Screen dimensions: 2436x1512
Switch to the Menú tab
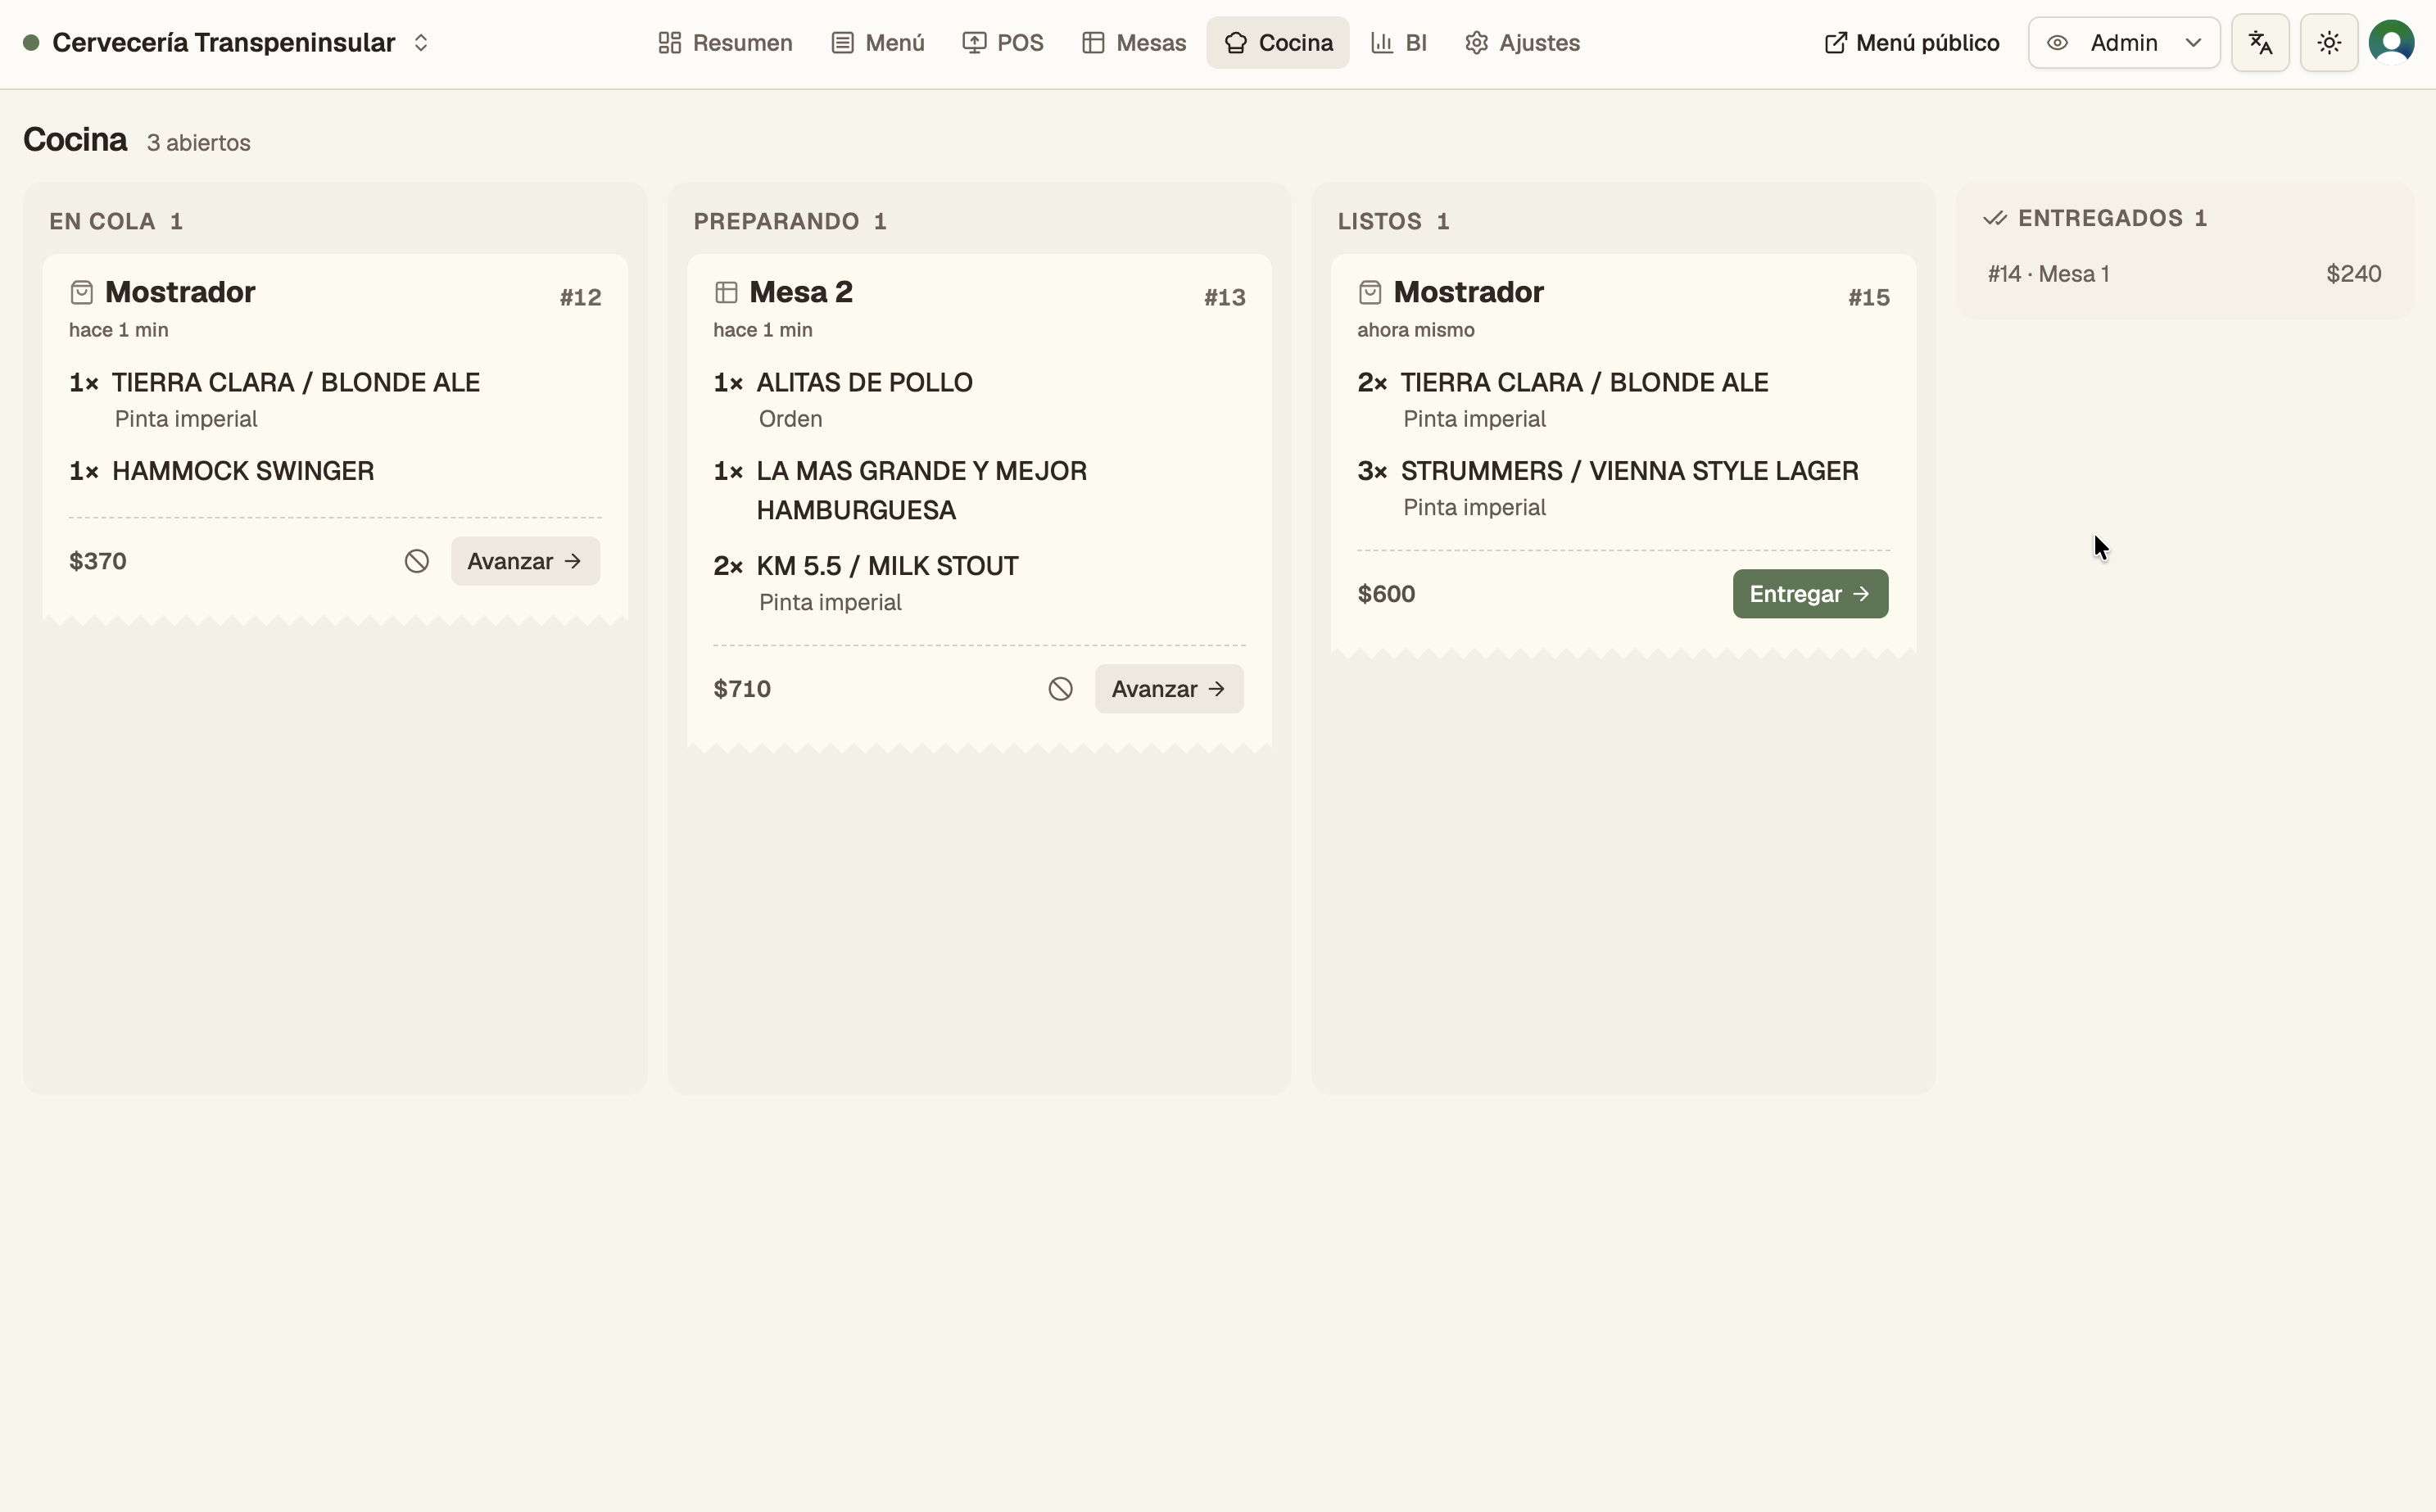(x=878, y=43)
